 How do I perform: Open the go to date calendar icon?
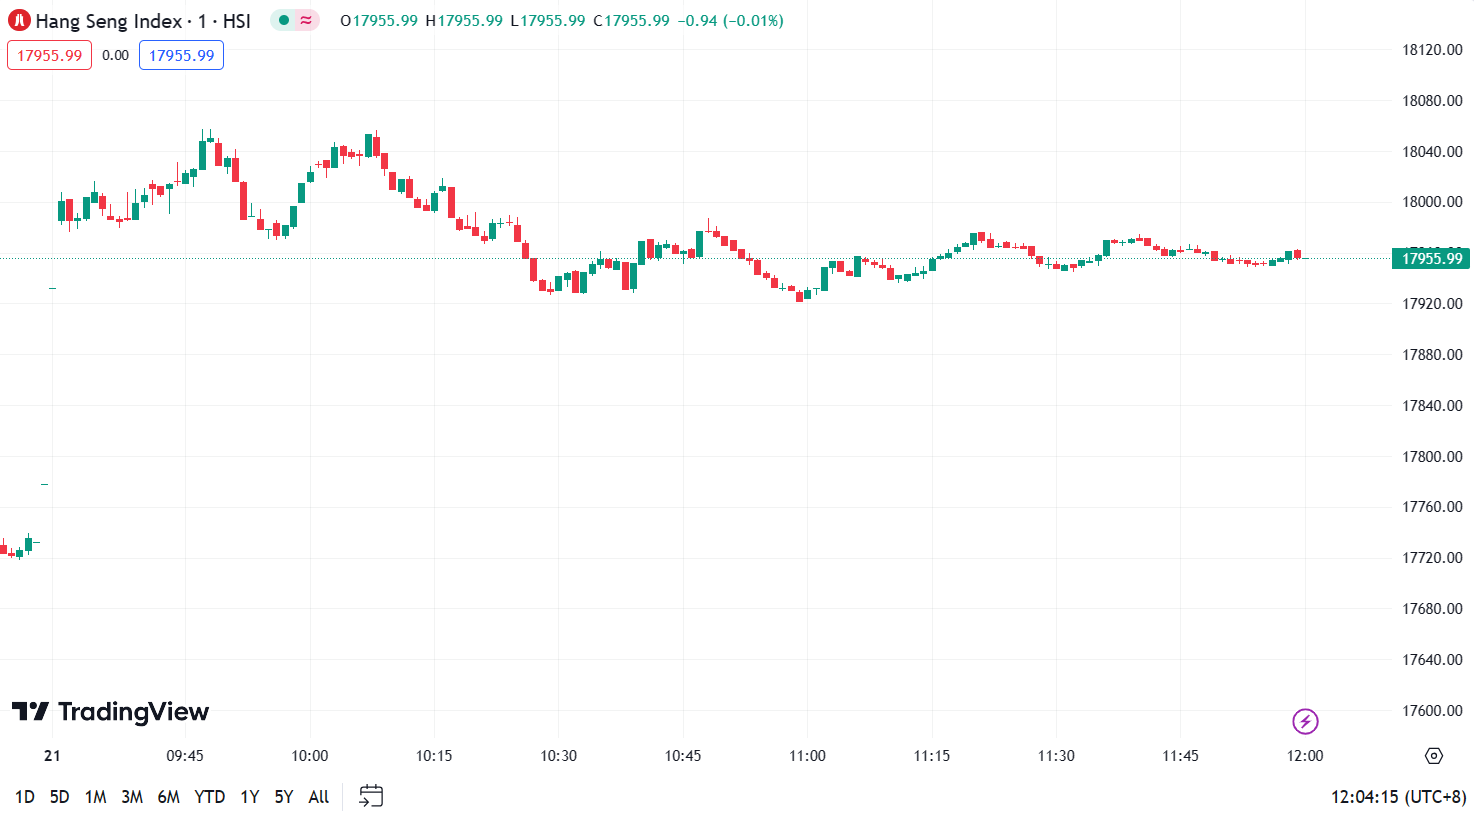[x=371, y=796]
